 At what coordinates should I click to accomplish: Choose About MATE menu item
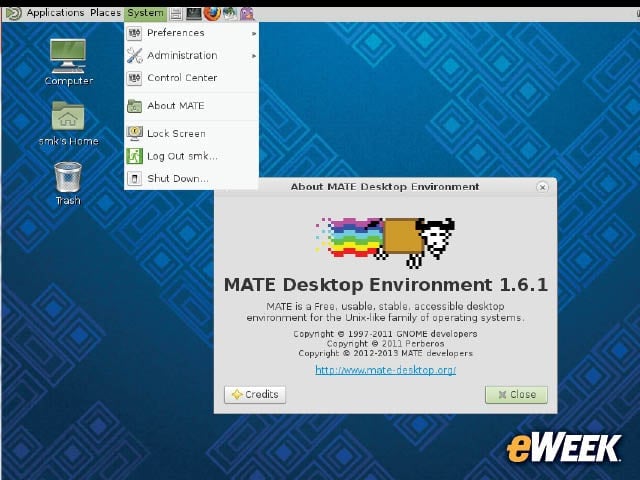coord(191,106)
